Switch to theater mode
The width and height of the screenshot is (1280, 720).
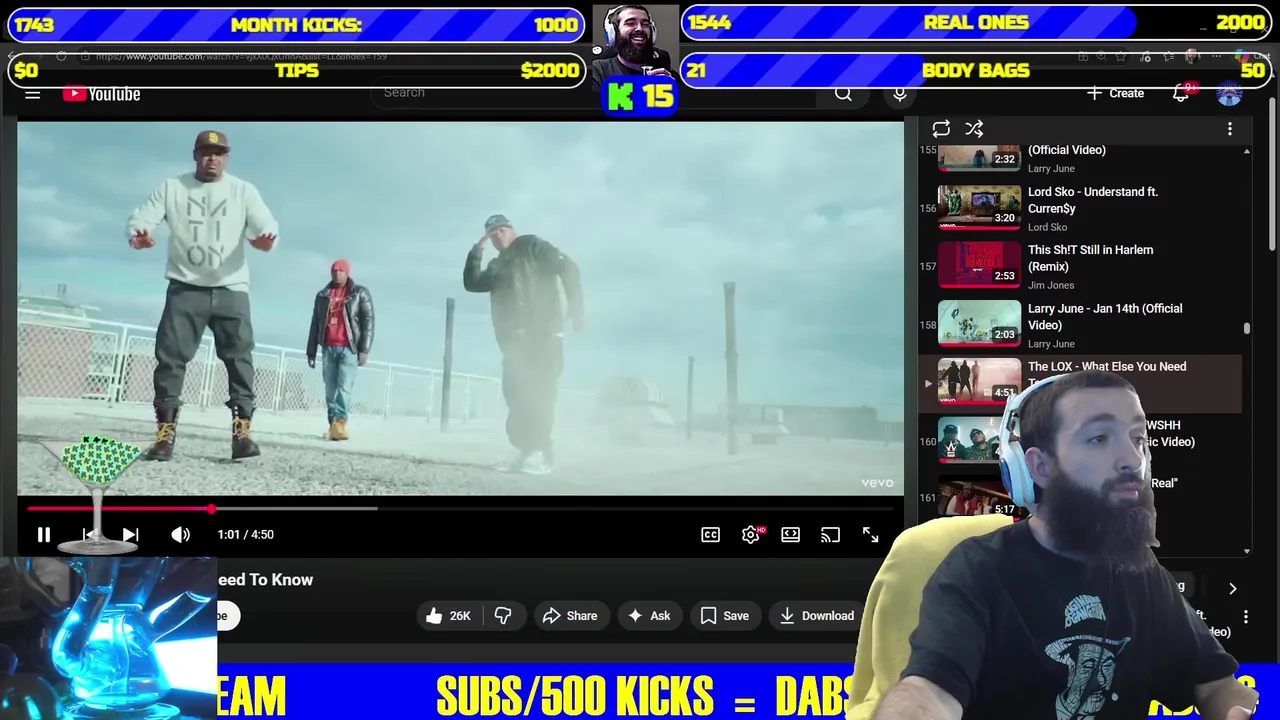tap(790, 535)
